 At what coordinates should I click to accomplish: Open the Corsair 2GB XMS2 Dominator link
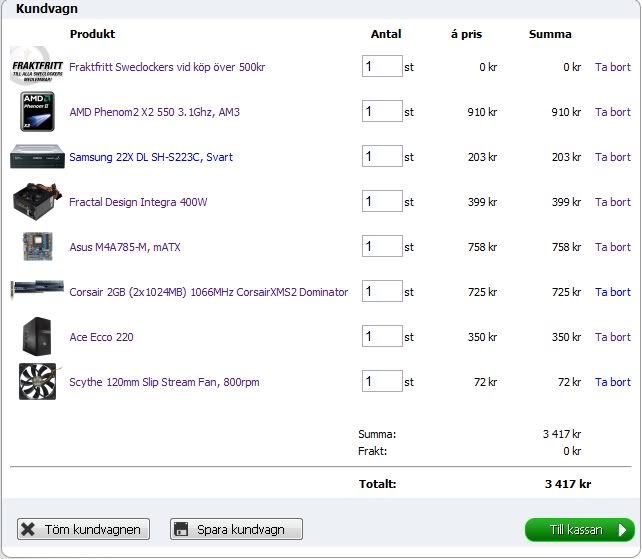(208, 292)
